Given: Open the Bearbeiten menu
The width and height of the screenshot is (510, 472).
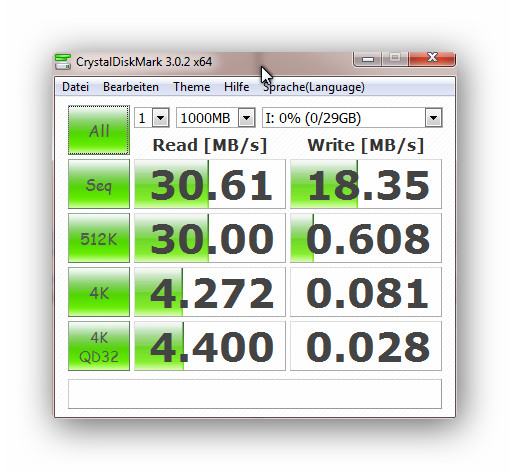Looking at the screenshot, I should tap(131, 87).
